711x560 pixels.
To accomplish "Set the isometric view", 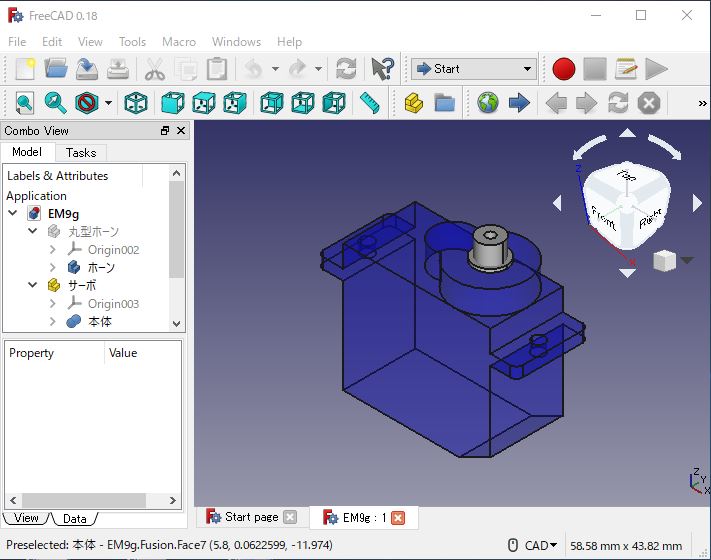I will (136, 103).
